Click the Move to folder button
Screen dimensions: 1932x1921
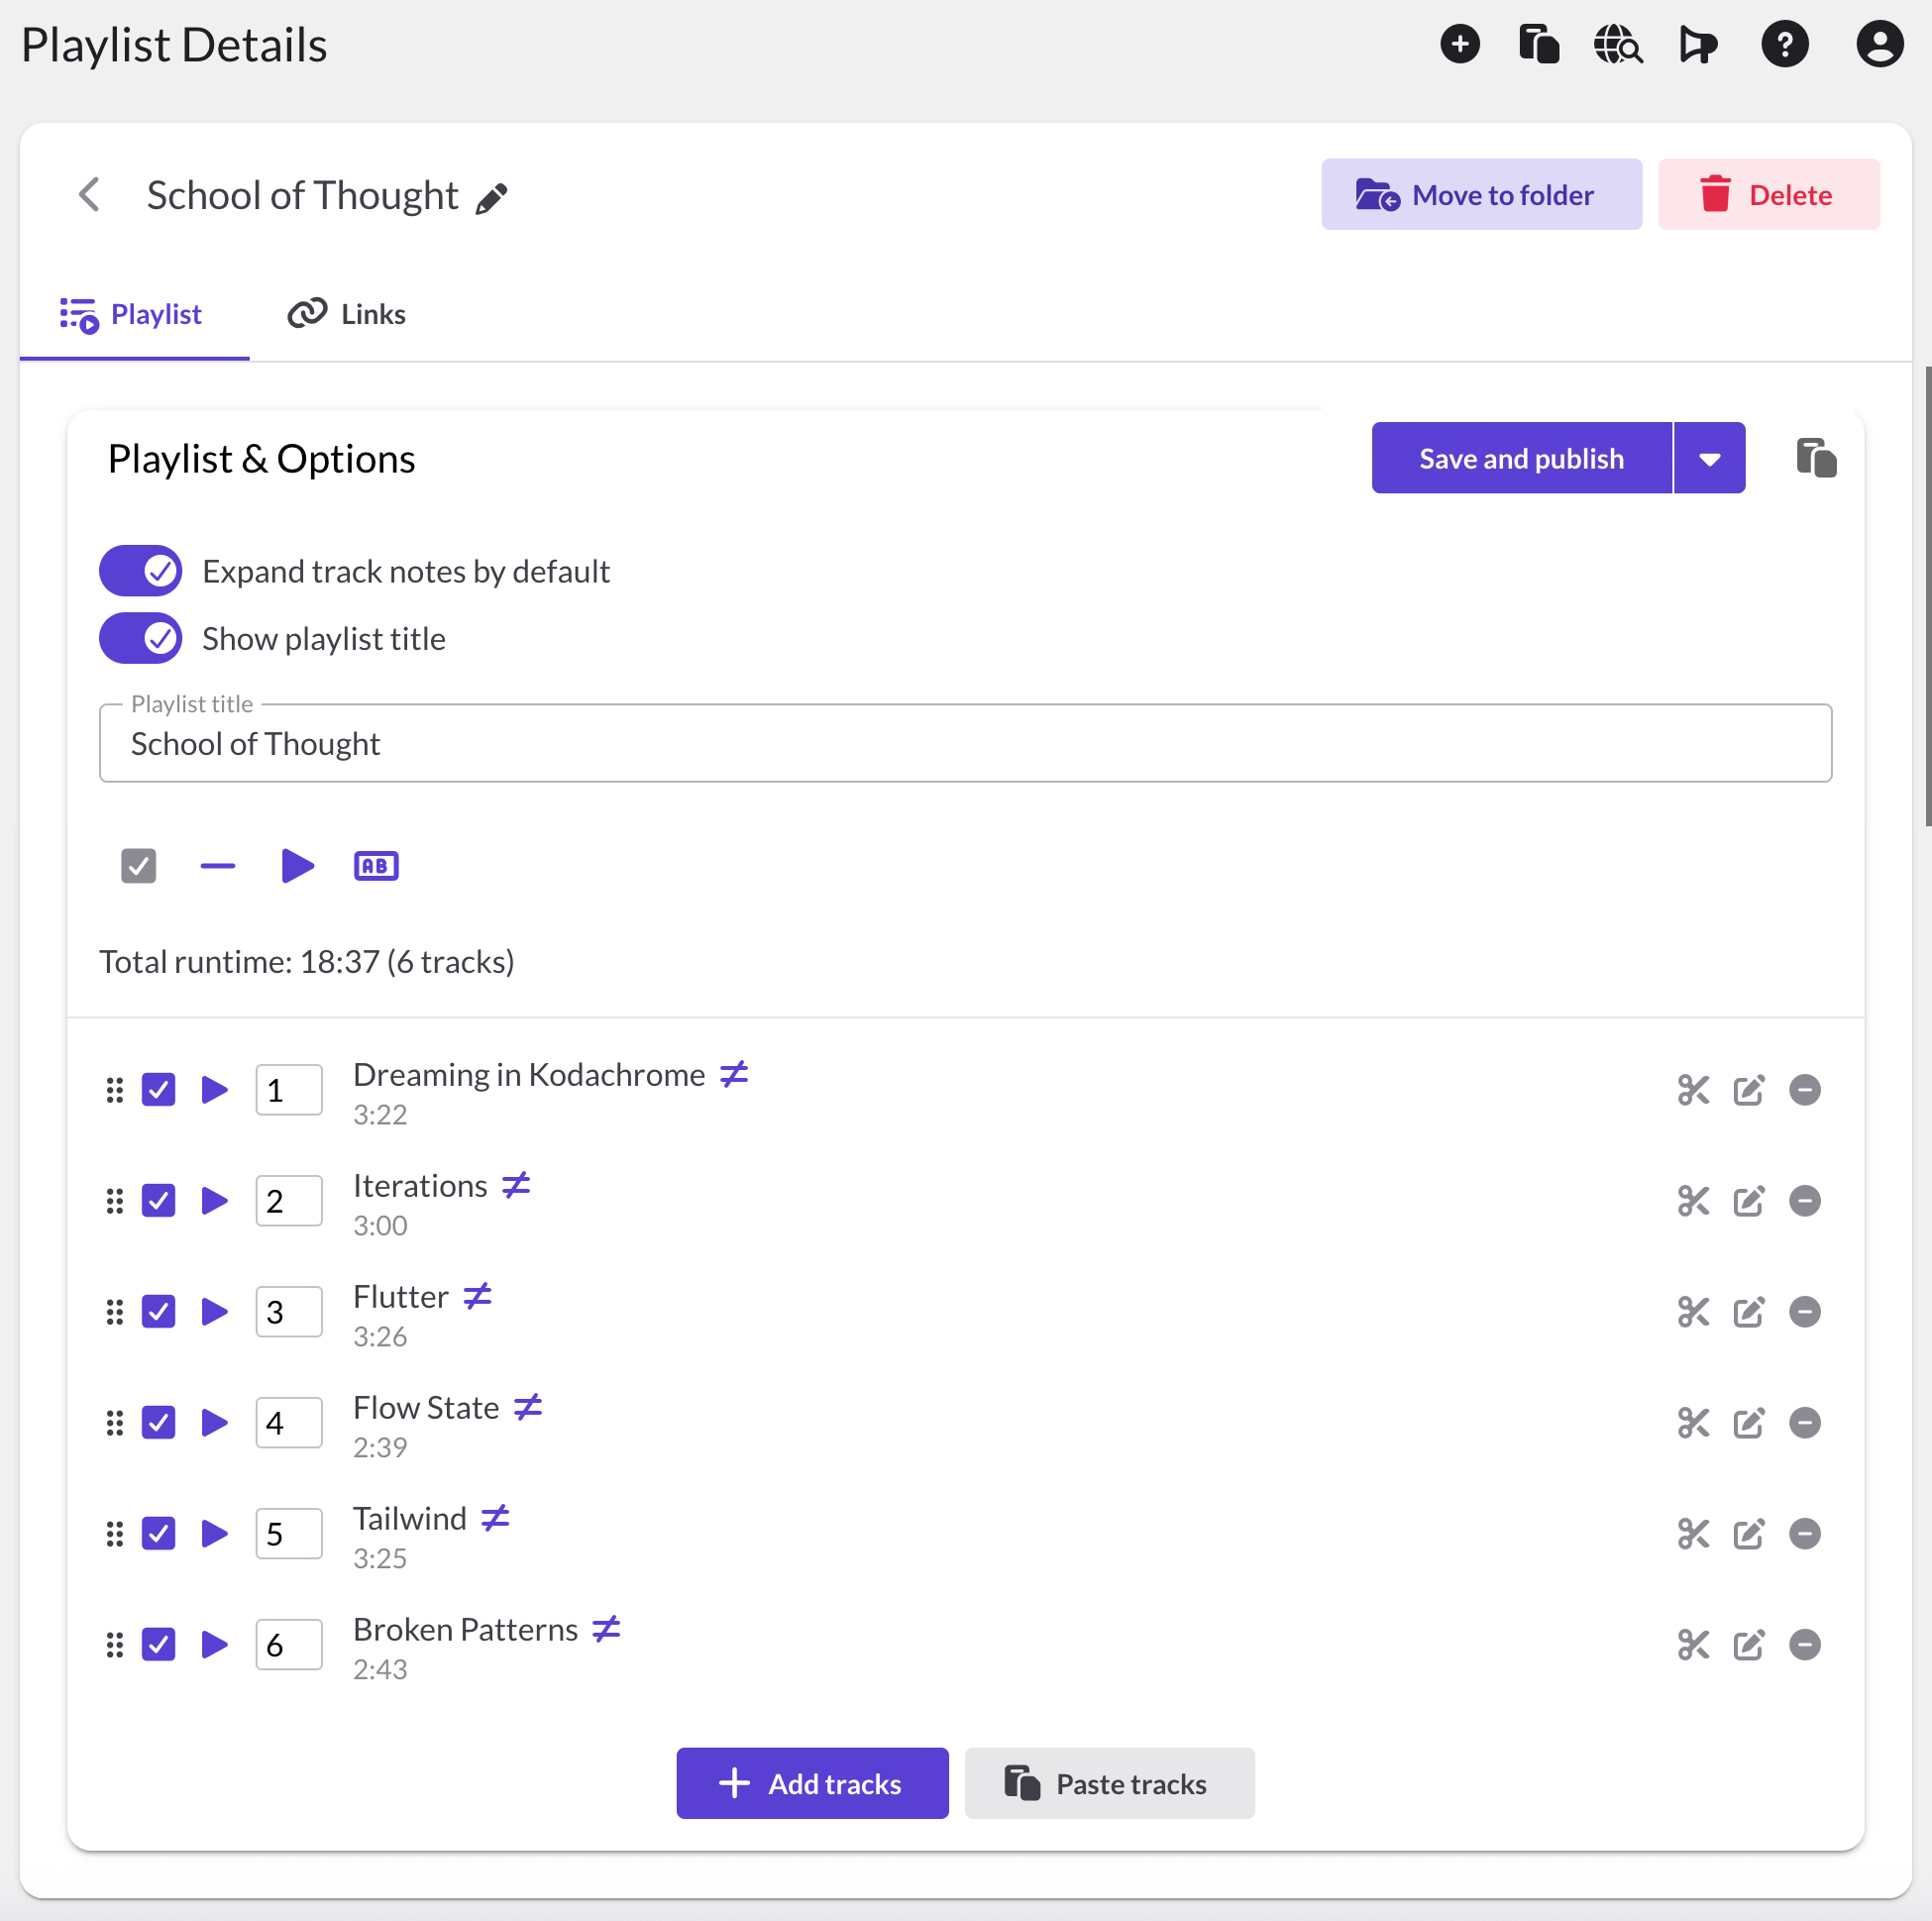coord(1480,194)
